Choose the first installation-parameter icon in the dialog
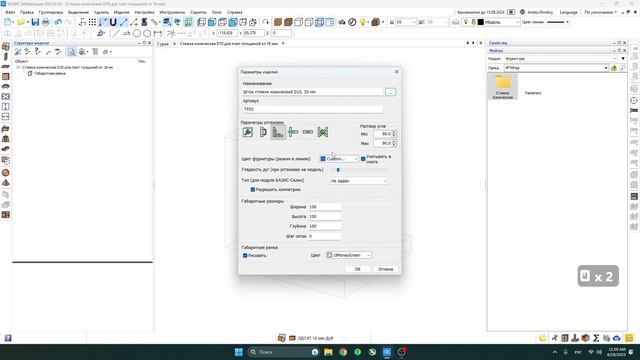Viewport: 640px width, 360px height. 248,132
